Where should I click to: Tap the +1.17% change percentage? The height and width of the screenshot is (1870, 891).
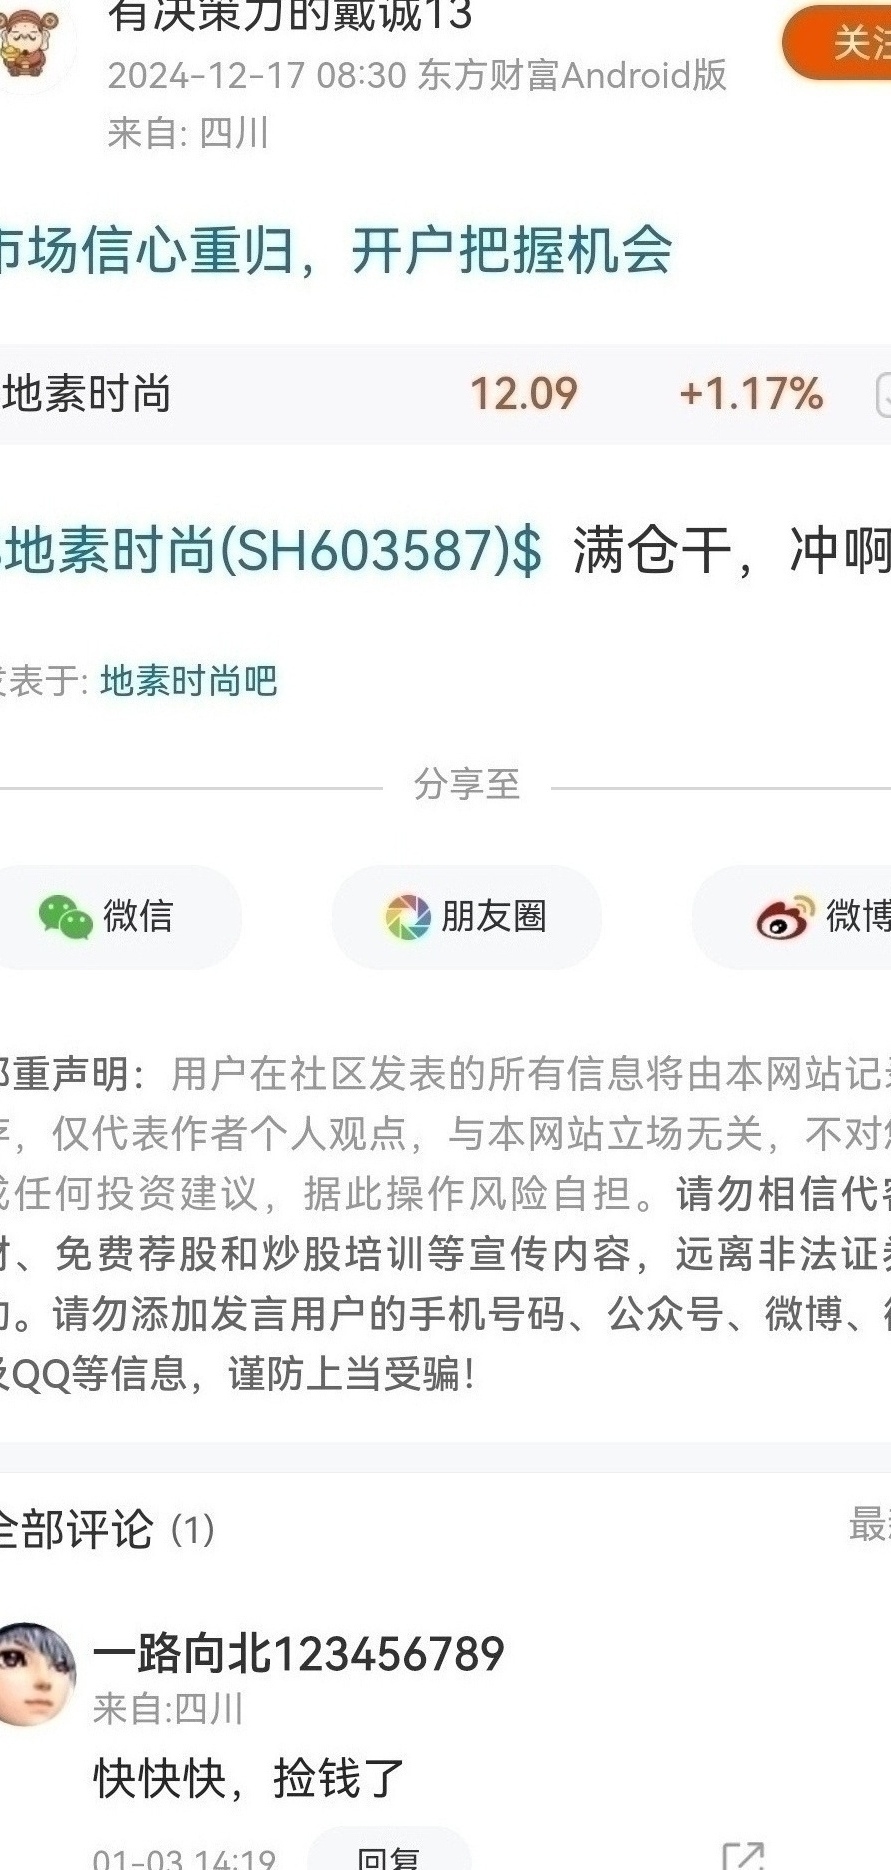pyautogui.click(x=751, y=394)
